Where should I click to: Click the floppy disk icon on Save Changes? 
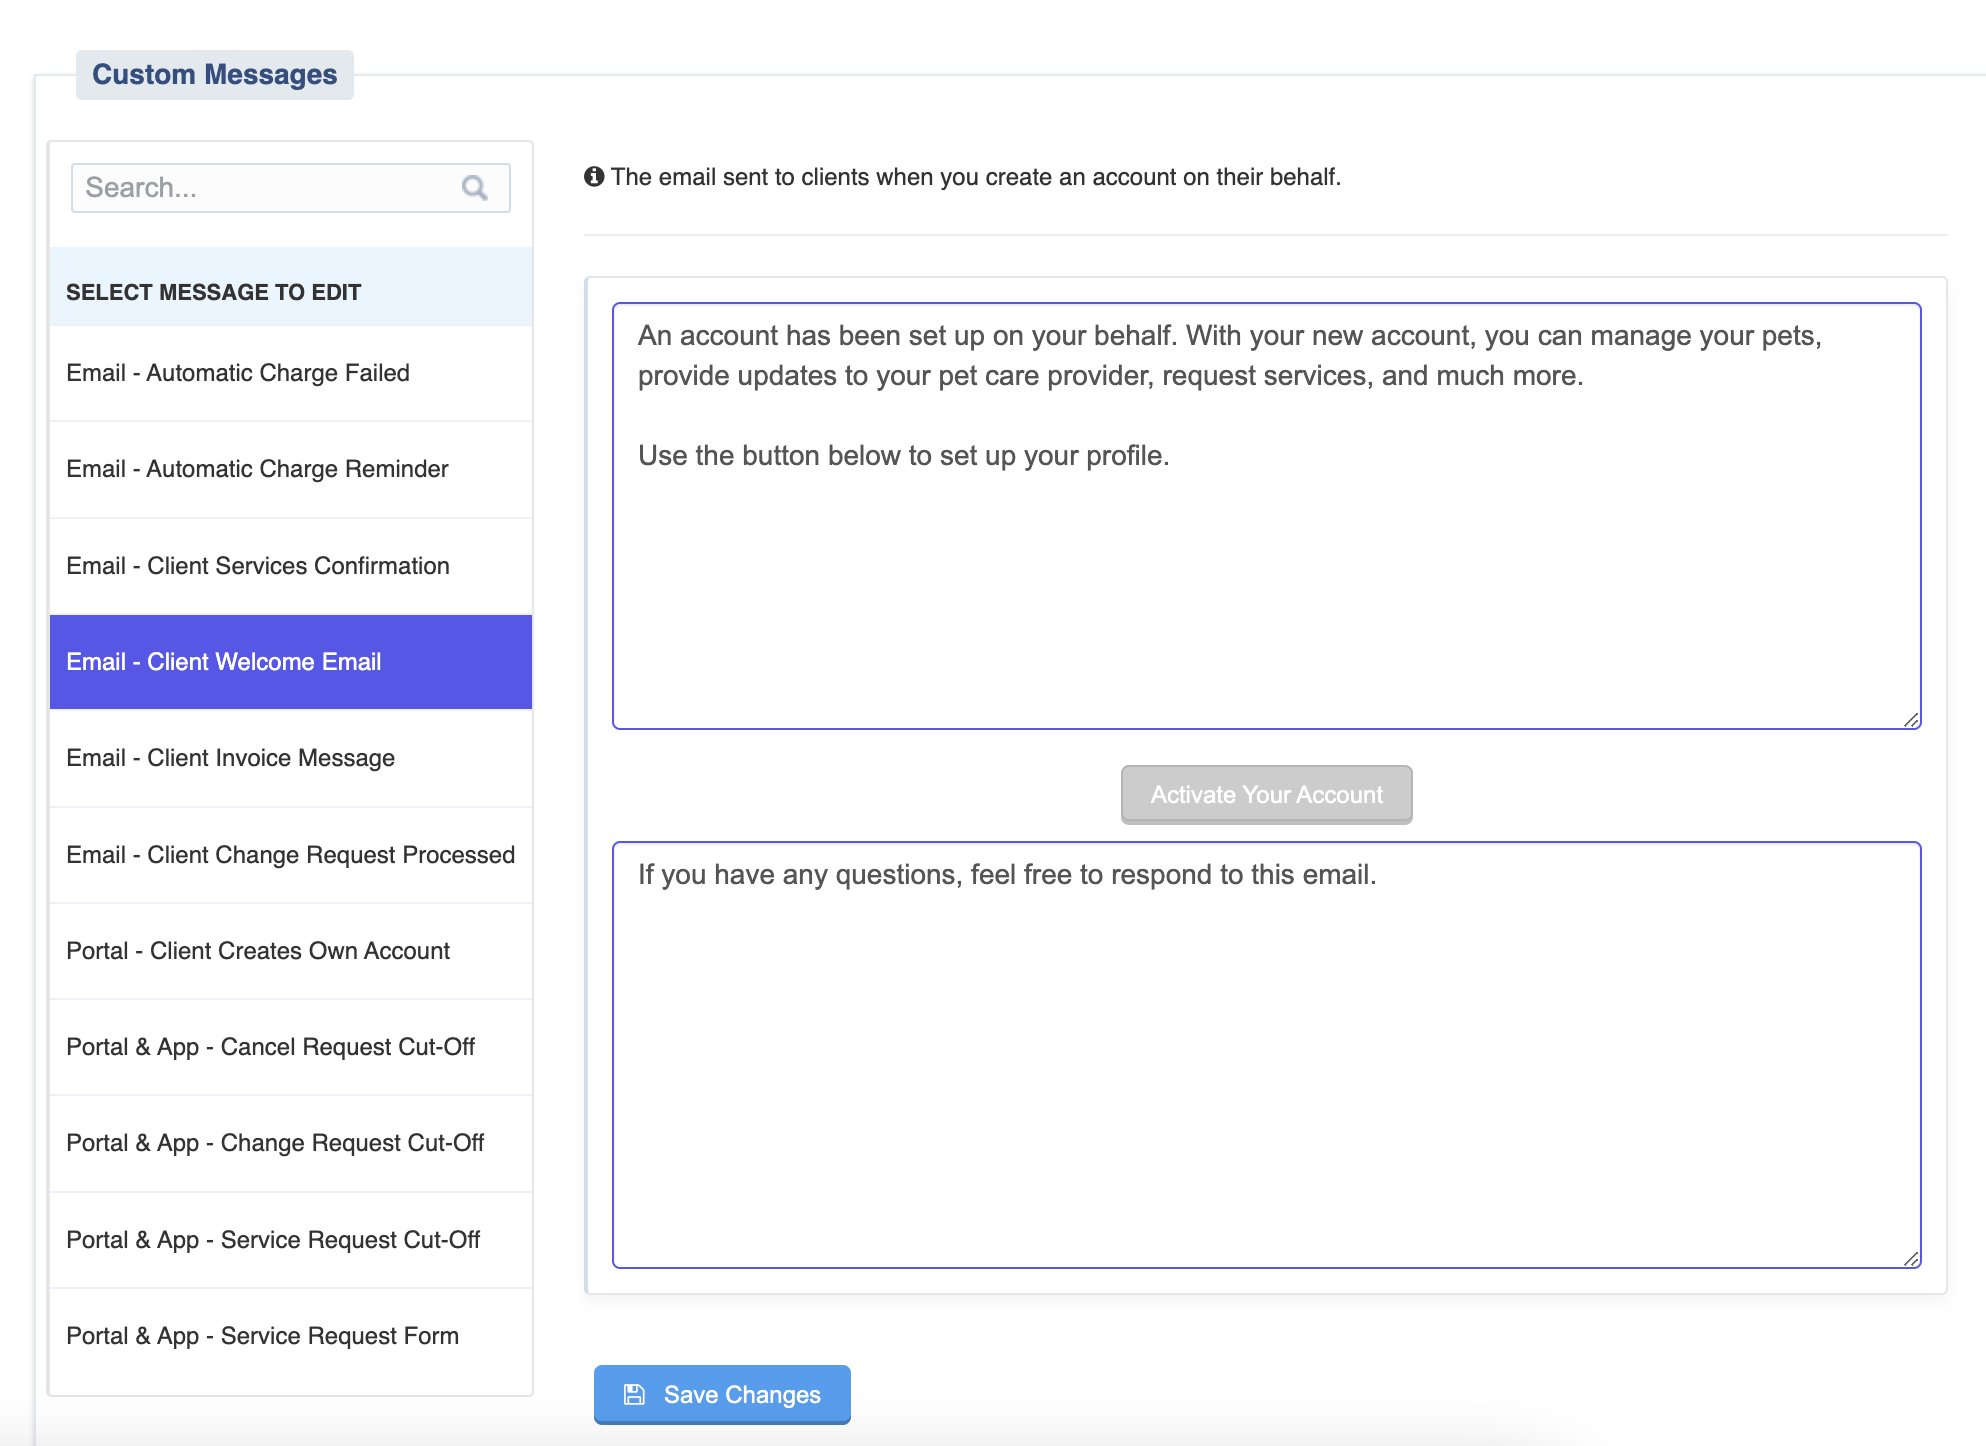634,1394
